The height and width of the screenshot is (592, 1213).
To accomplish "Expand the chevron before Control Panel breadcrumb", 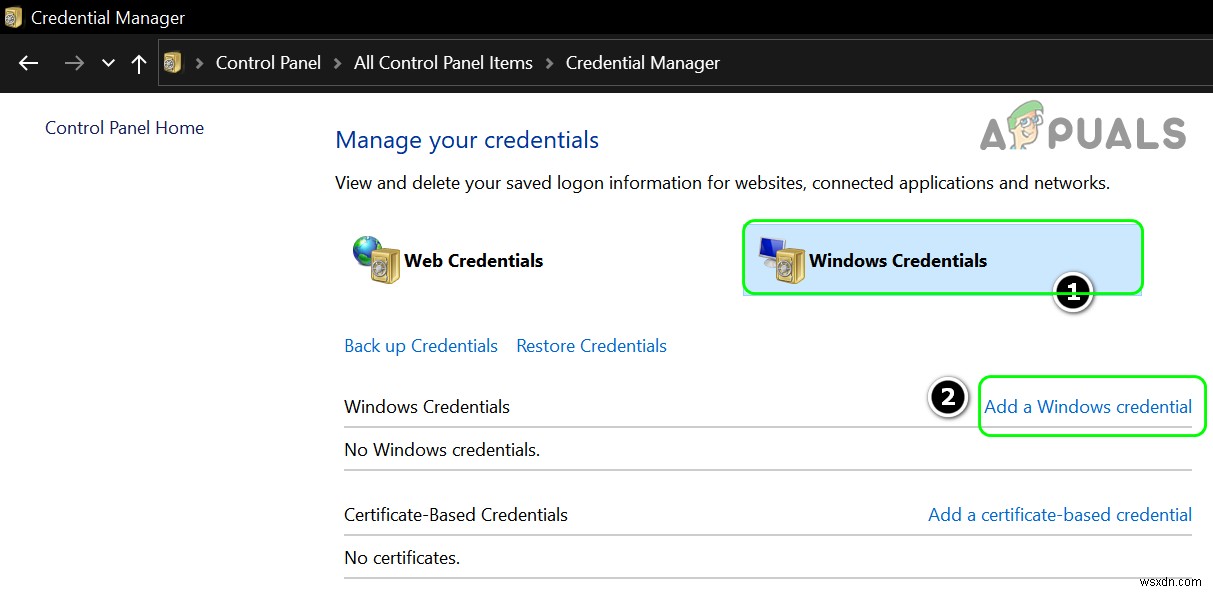I will tap(199, 63).
